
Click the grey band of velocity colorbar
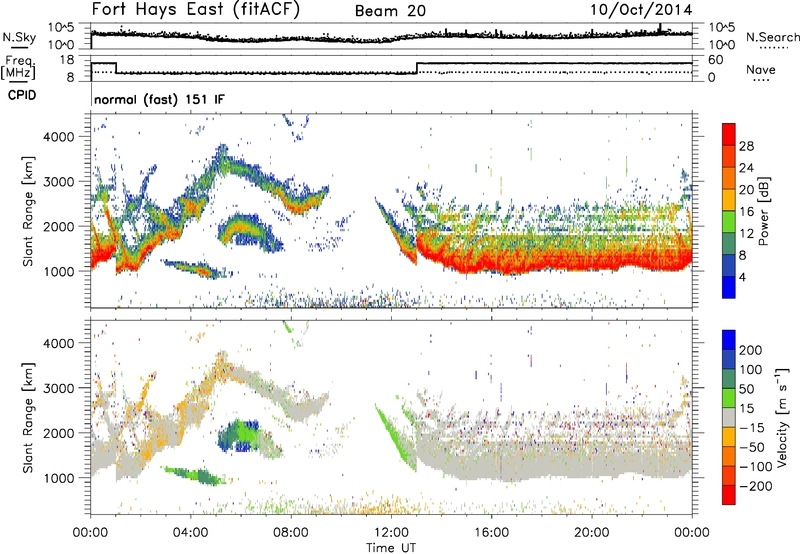pyautogui.click(x=729, y=417)
